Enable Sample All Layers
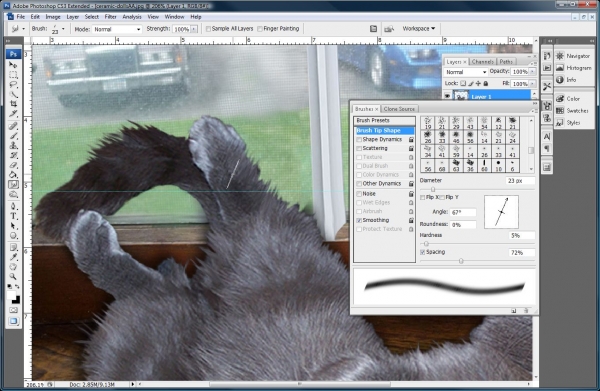The width and height of the screenshot is (600, 391). 208,29
